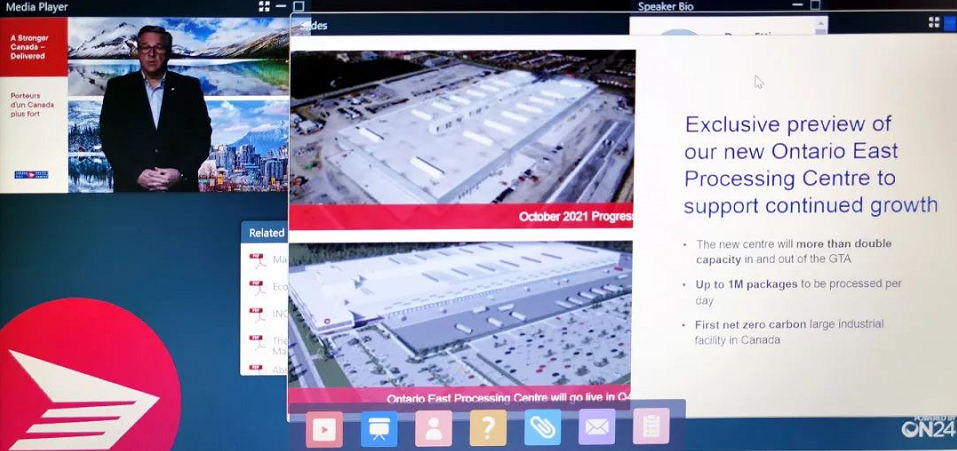Image resolution: width=957 pixels, height=451 pixels.
Task: Open the paperclip Resources widget
Action: (x=543, y=427)
